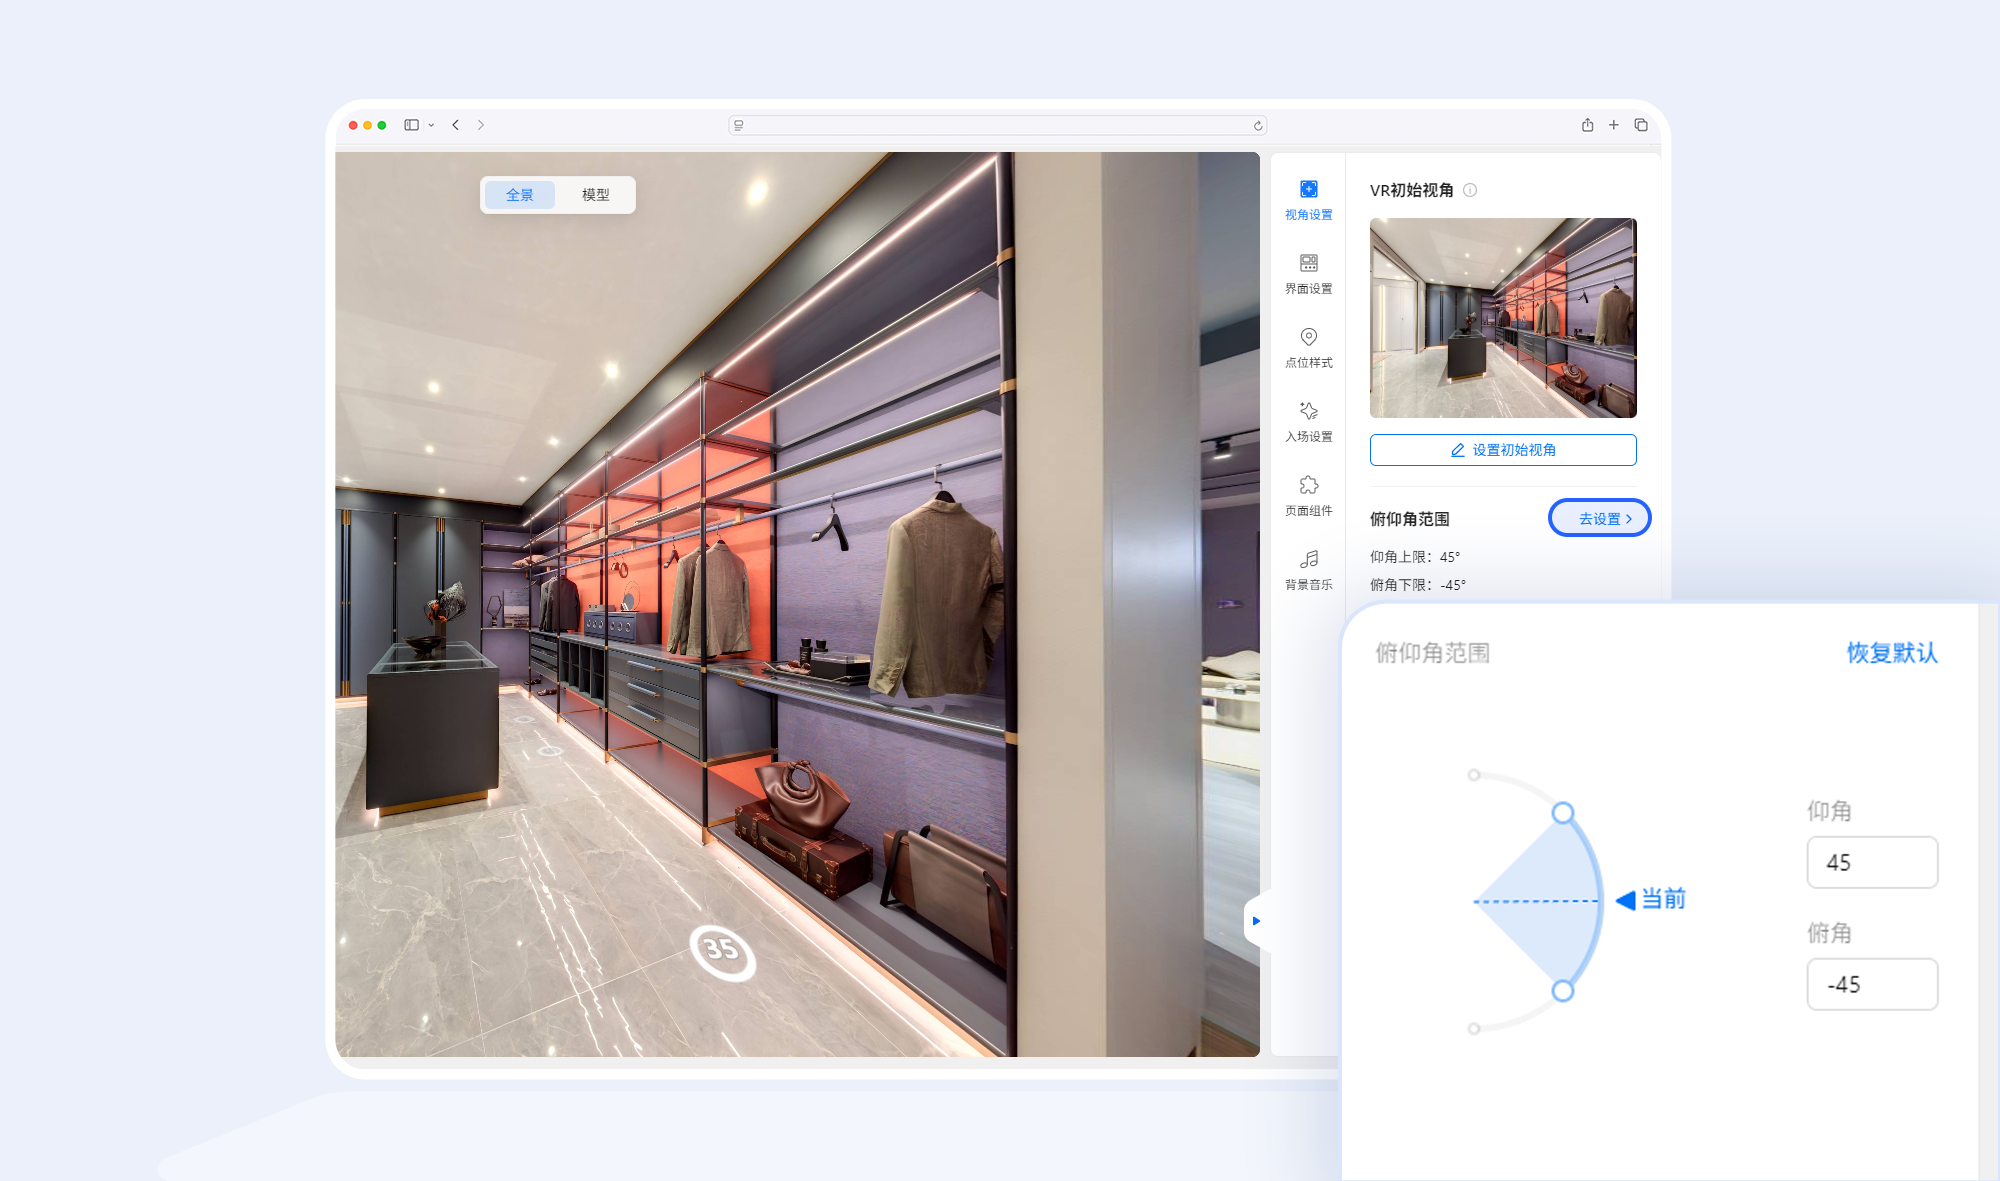Click the top endpoint of the pitch arc

1473,775
